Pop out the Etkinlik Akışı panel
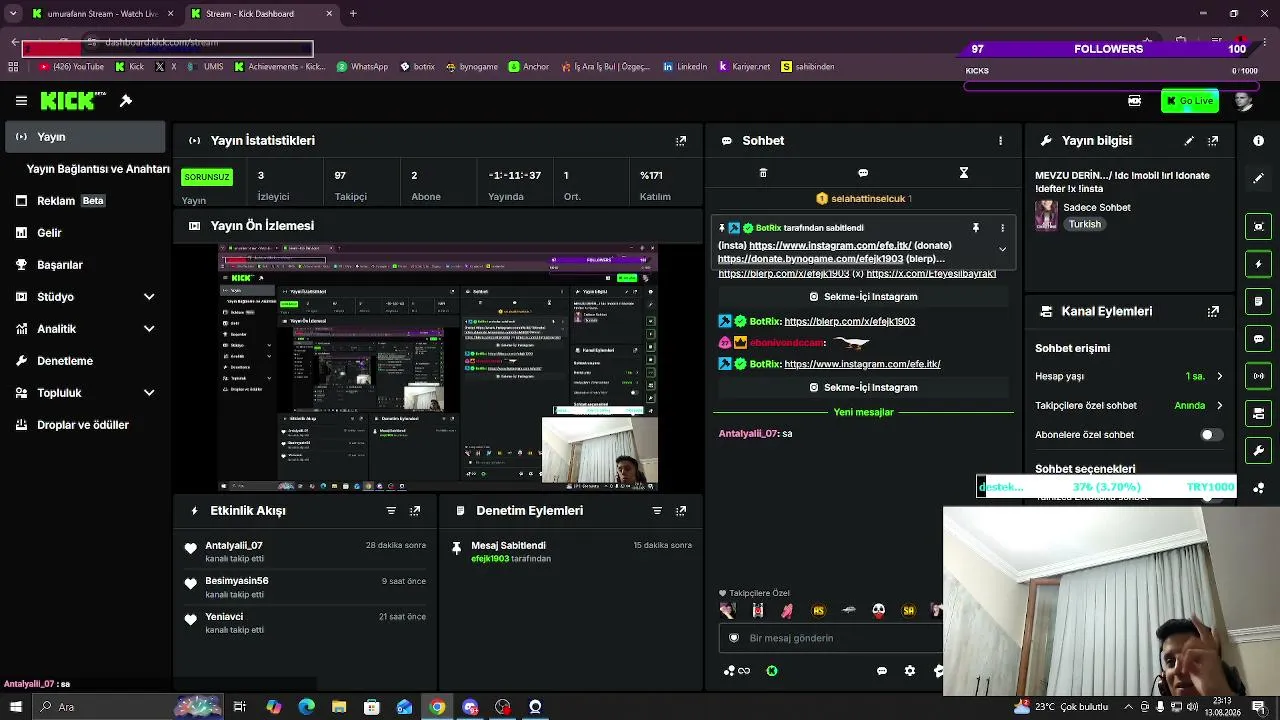Viewport: 1280px width, 720px height. (415, 511)
